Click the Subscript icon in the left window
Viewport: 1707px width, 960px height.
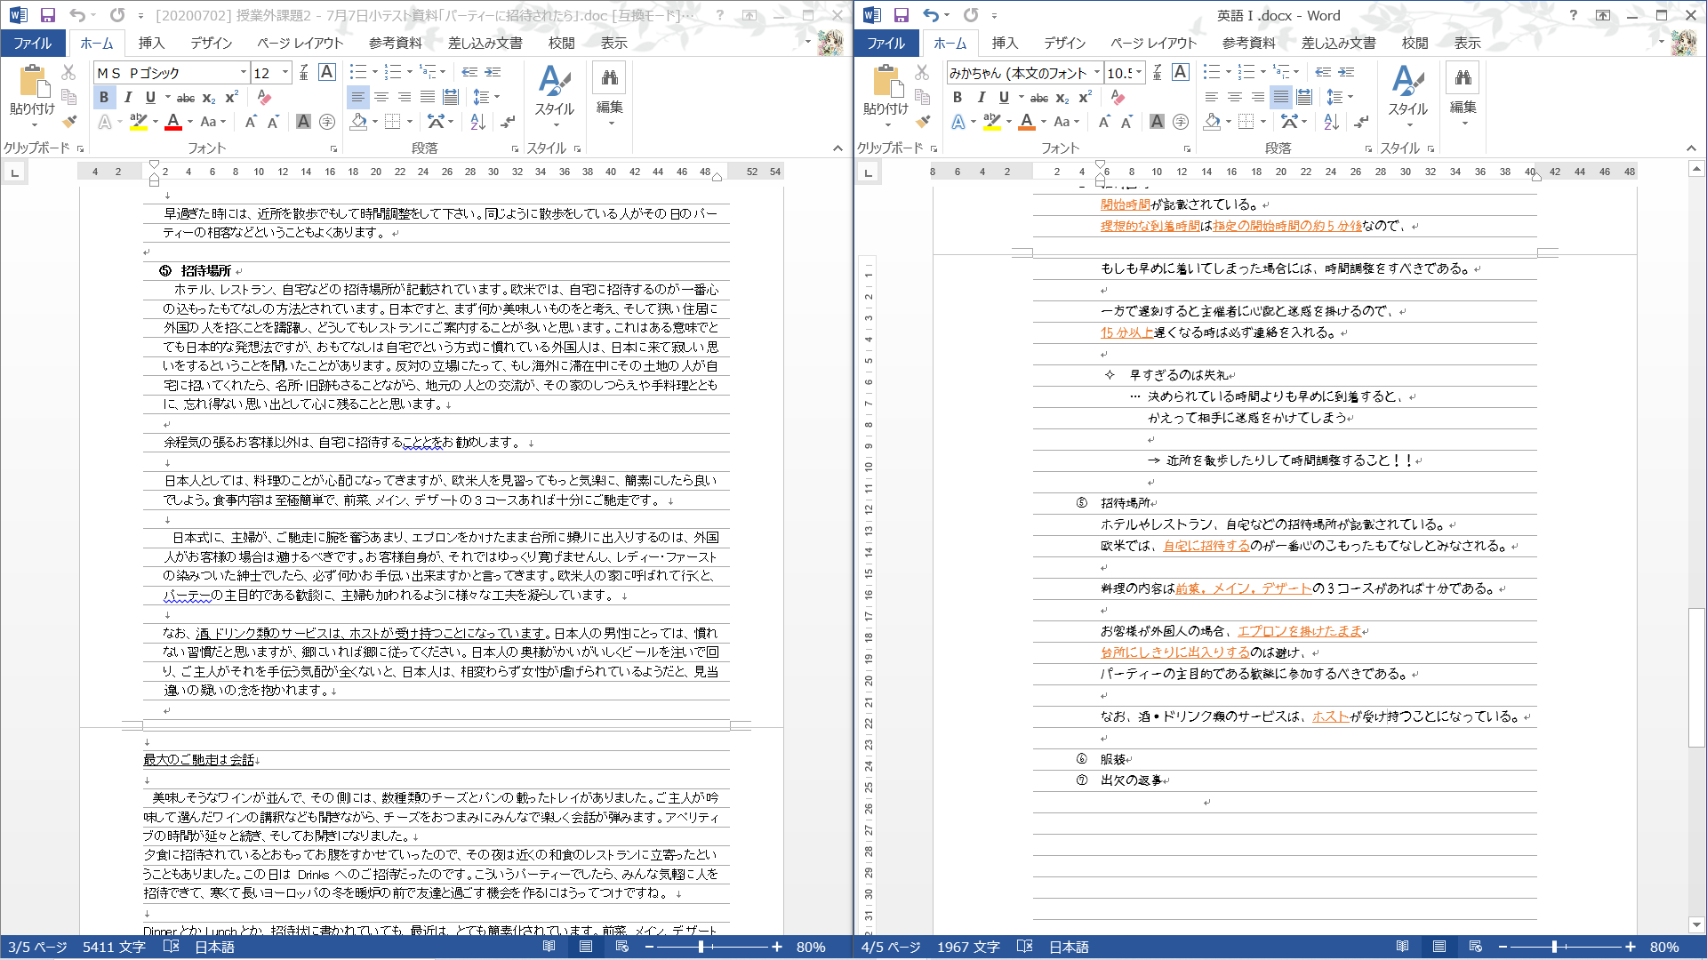[x=208, y=97]
